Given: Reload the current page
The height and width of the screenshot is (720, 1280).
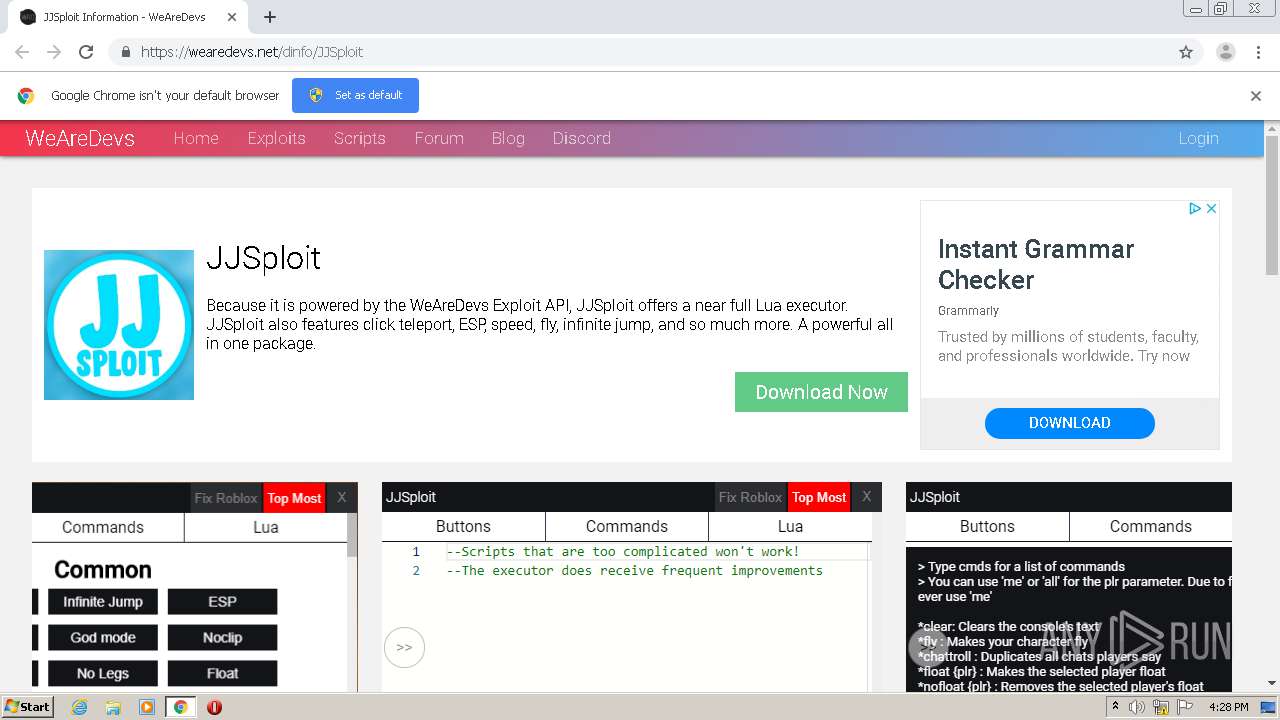Looking at the screenshot, I should point(86,52).
